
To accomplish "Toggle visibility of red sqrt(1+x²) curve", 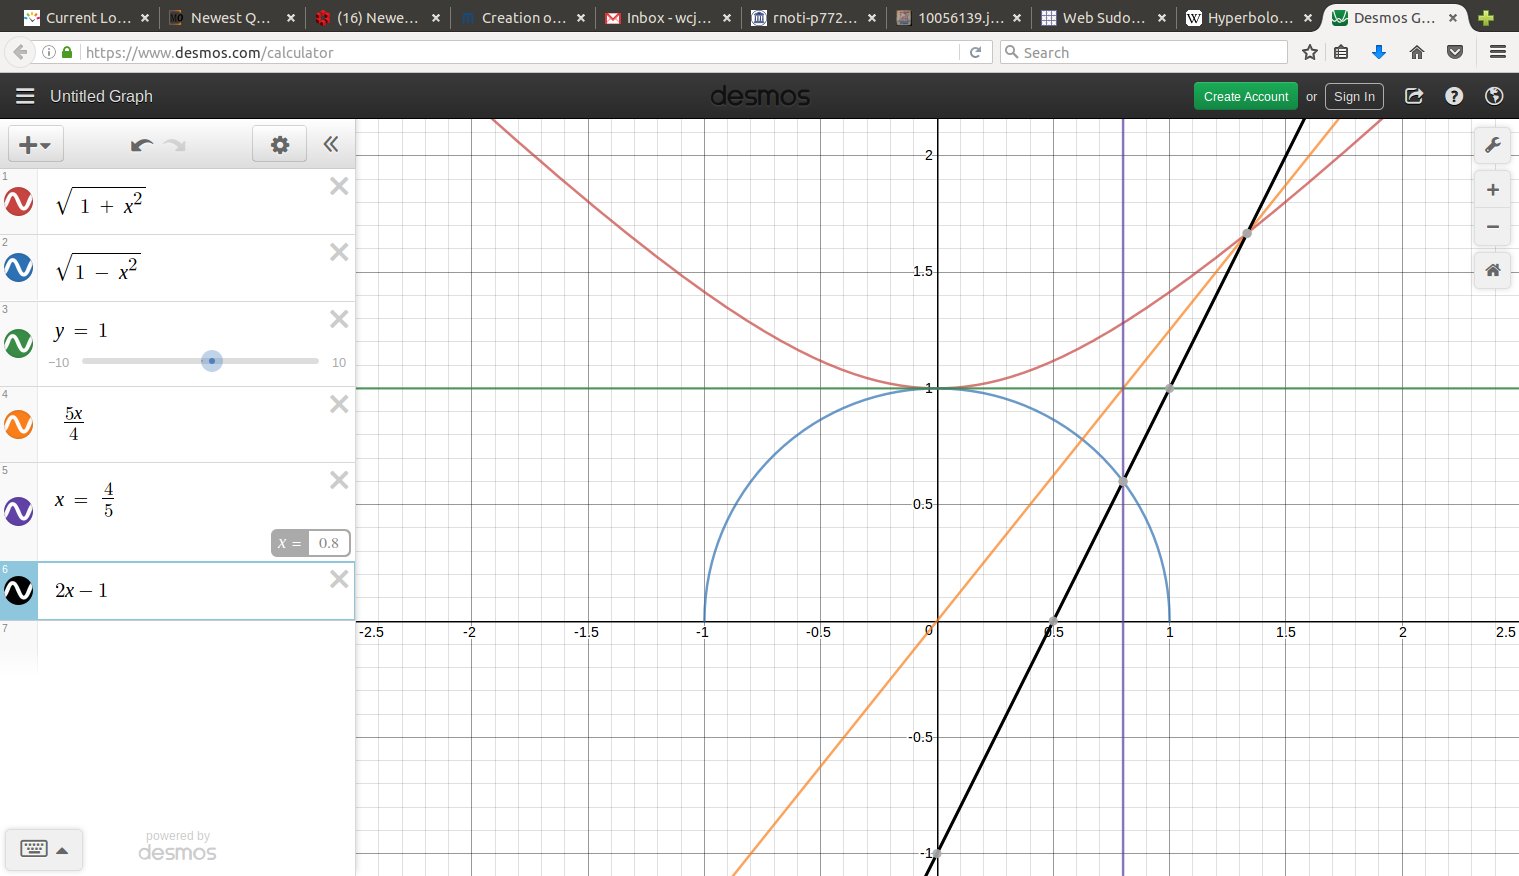I will tap(19, 202).
